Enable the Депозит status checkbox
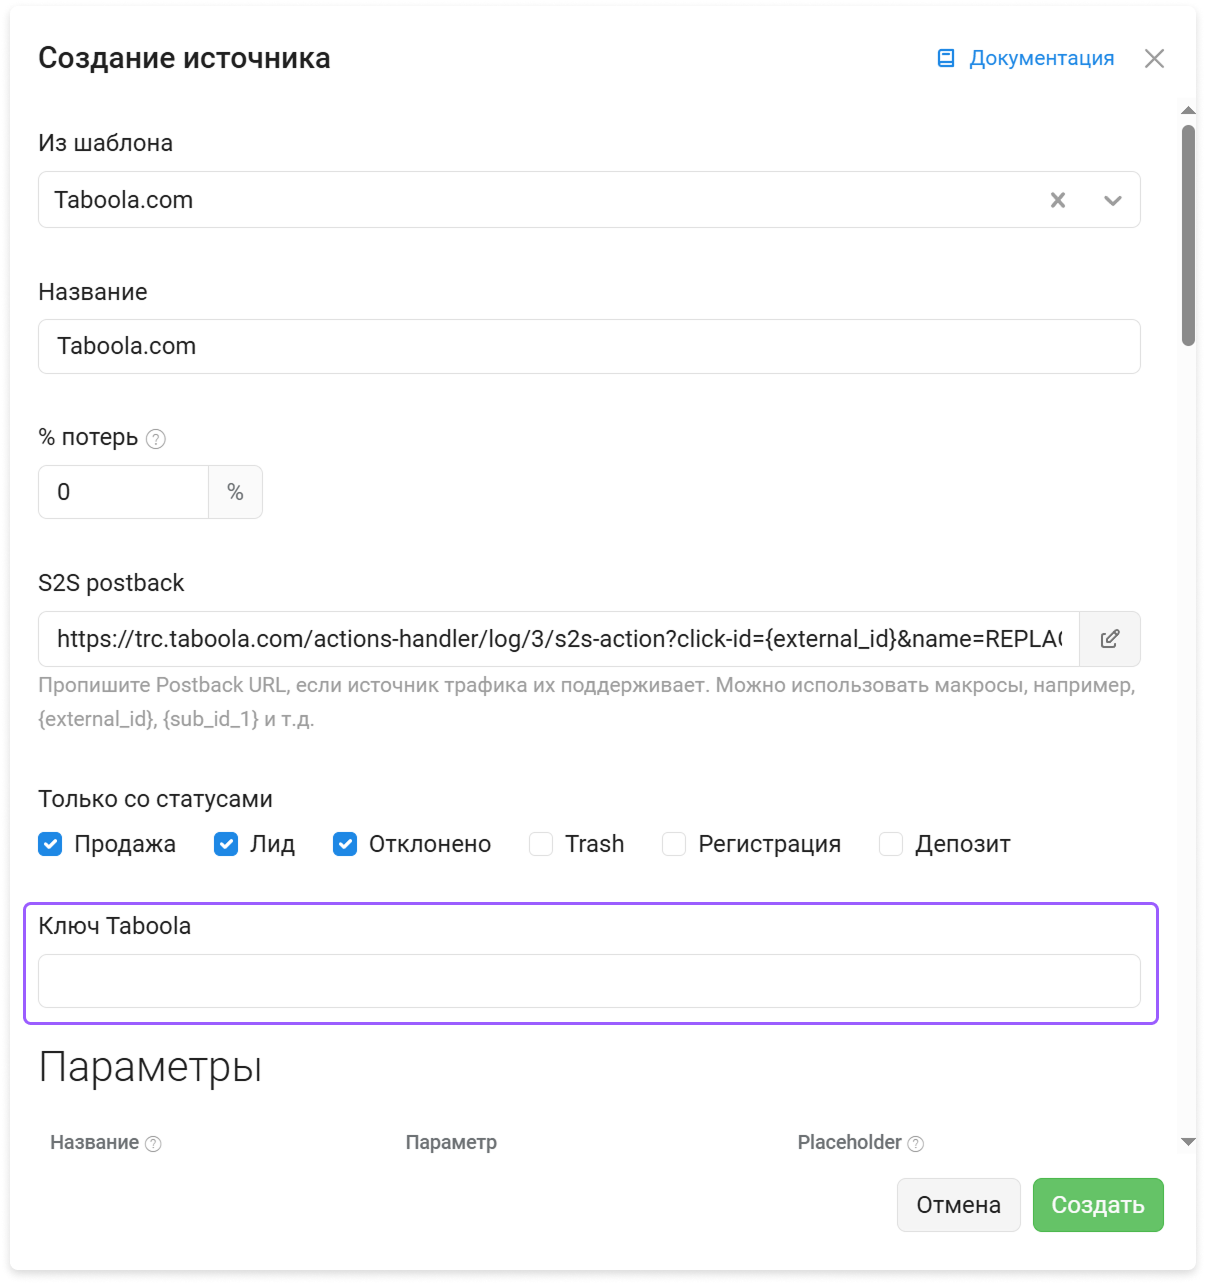1206x1284 pixels. 891,844
